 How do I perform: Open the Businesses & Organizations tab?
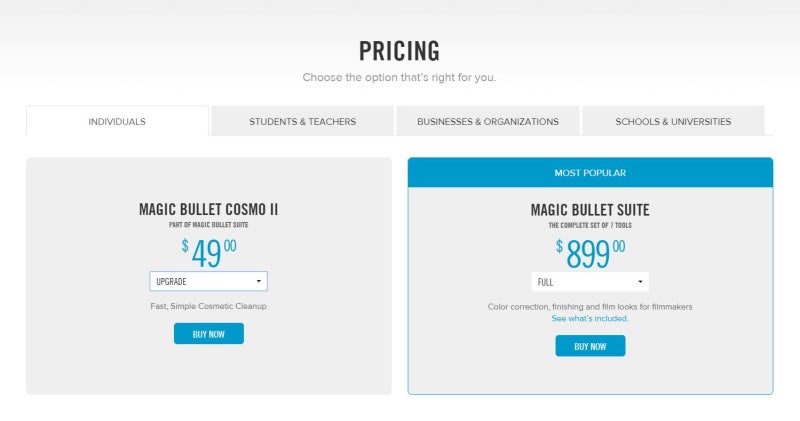(488, 121)
